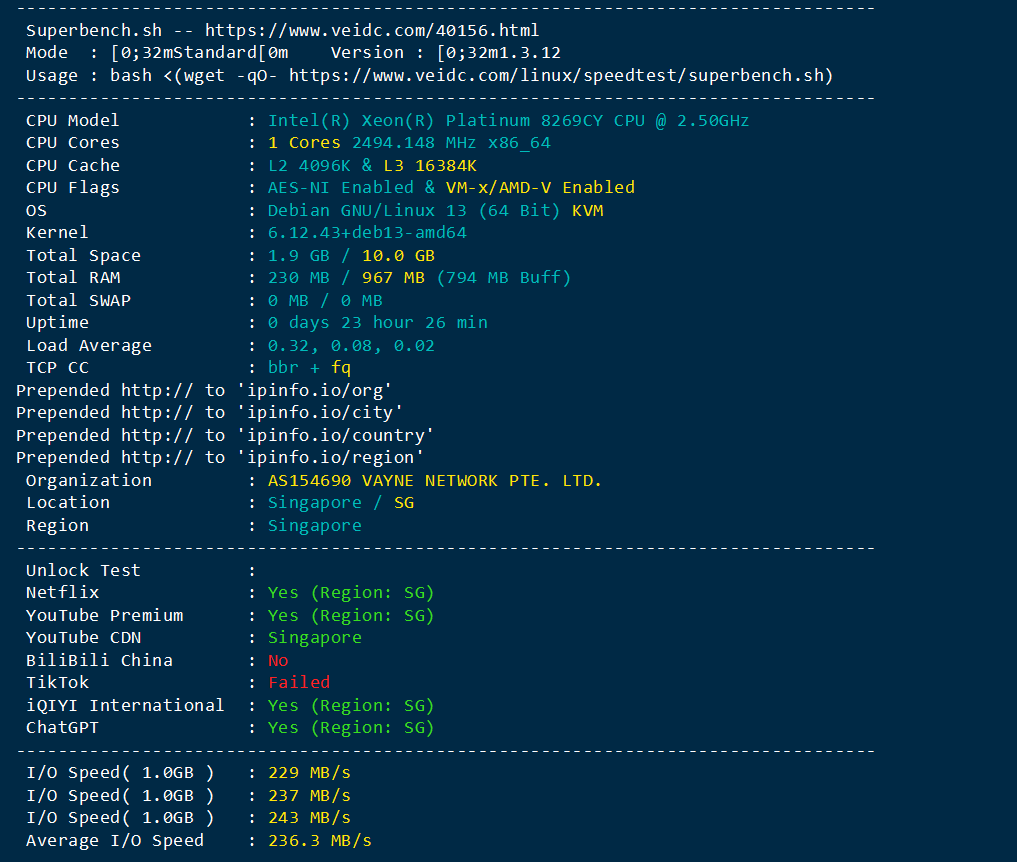1017x862 pixels.
Task: Click the YouTube CDN 'Singapore' result
Action: pyautogui.click(x=315, y=638)
